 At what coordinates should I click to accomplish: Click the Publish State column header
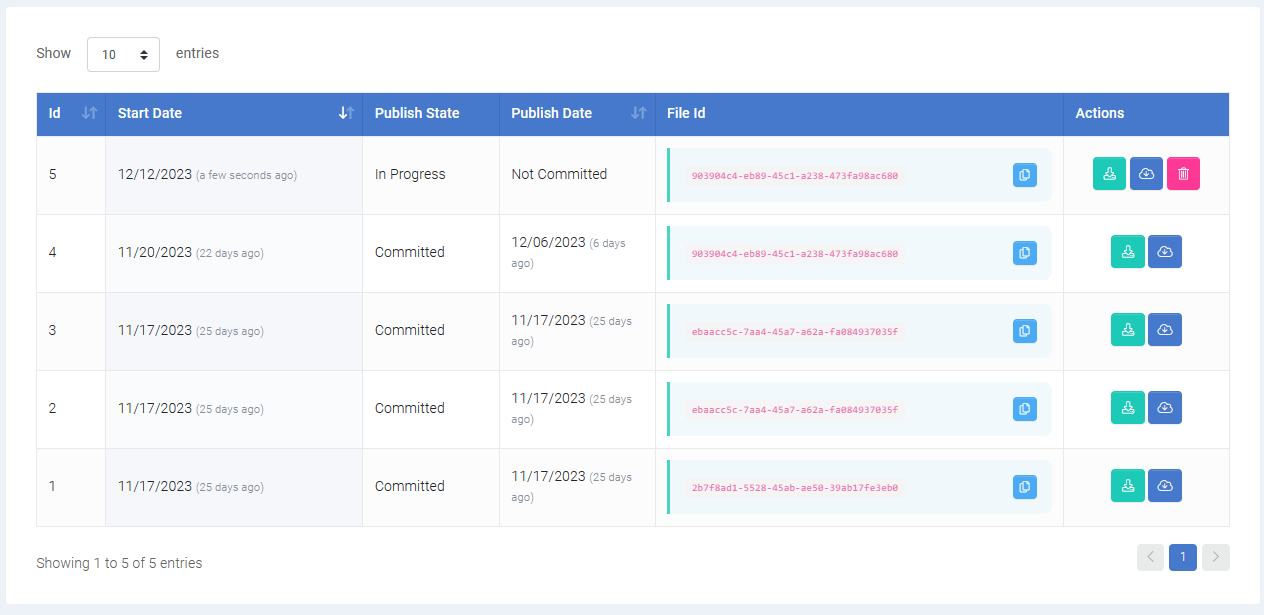(x=430, y=114)
